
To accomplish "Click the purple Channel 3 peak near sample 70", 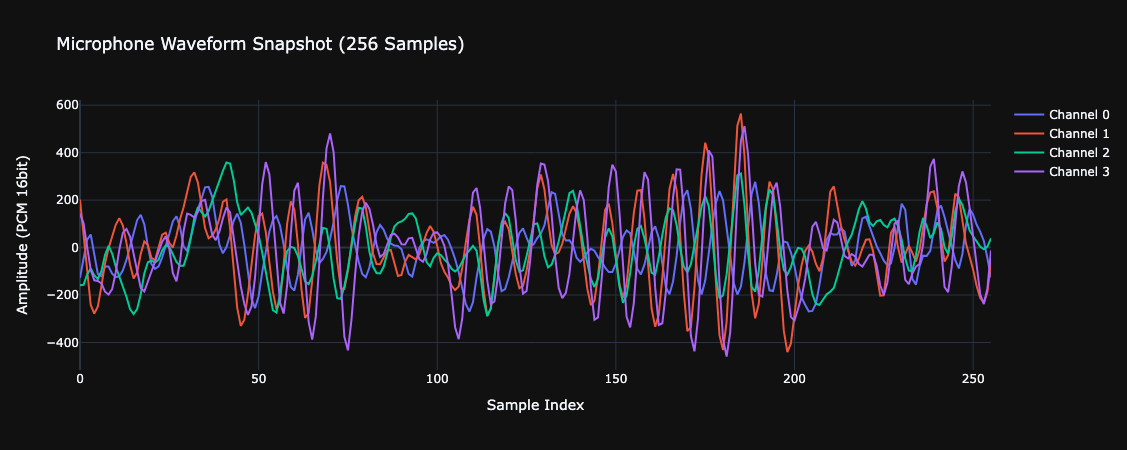I will click(330, 134).
